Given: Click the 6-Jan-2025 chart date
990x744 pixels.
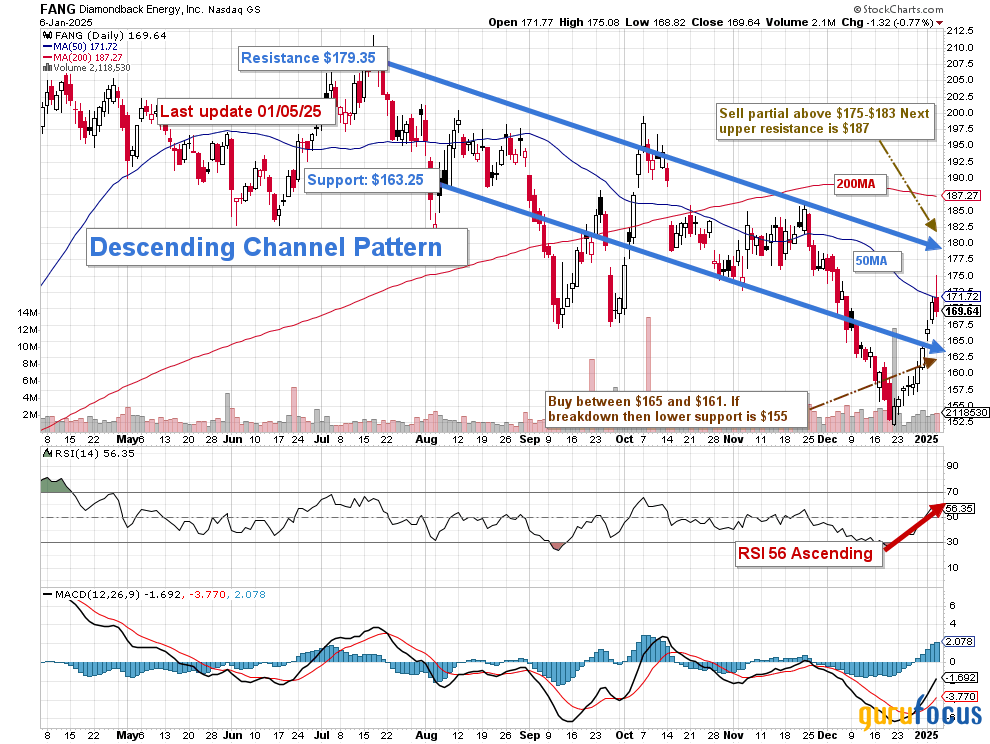Looking at the screenshot, I should [x=66, y=23].
